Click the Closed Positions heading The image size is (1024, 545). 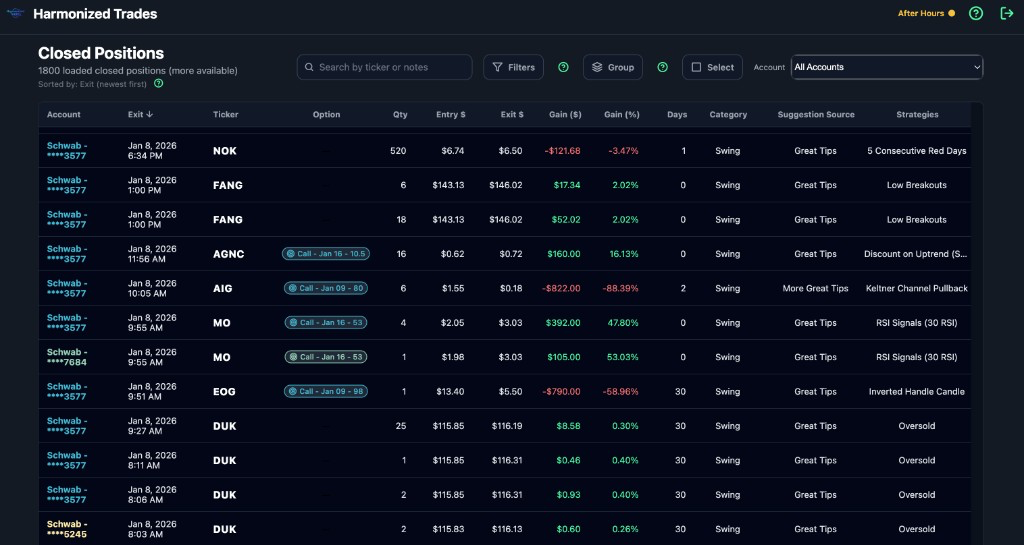tap(101, 53)
